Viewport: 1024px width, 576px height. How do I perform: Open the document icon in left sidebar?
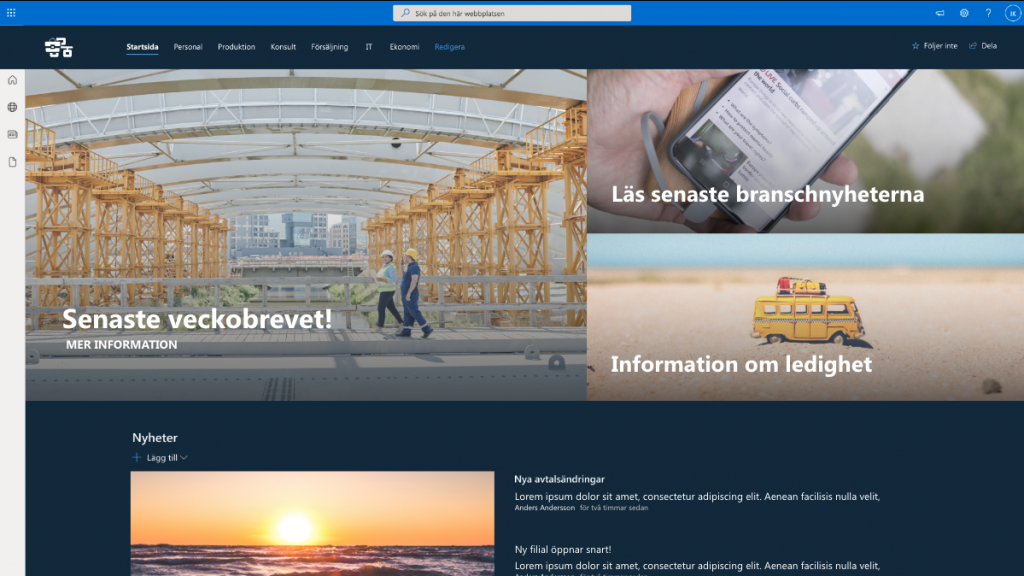coord(12,161)
